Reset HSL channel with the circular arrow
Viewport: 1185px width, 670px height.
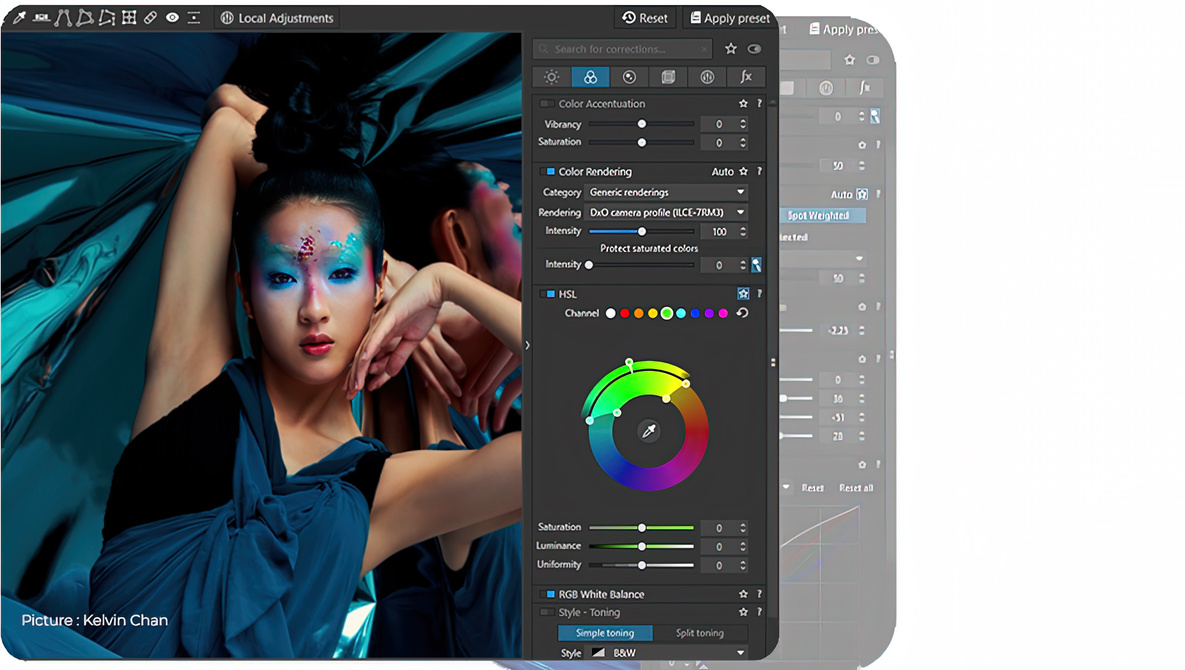coord(742,313)
